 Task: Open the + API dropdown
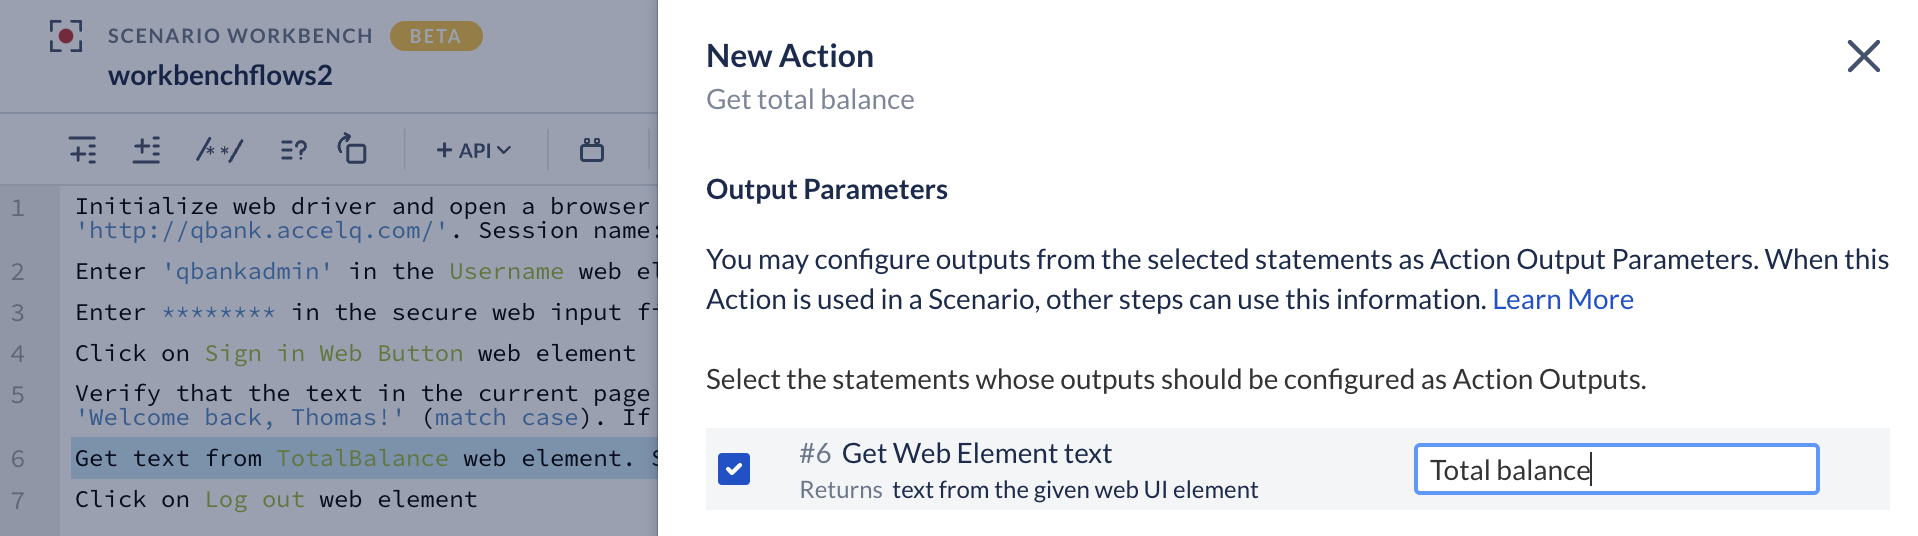pyautogui.click(x=474, y=150)
